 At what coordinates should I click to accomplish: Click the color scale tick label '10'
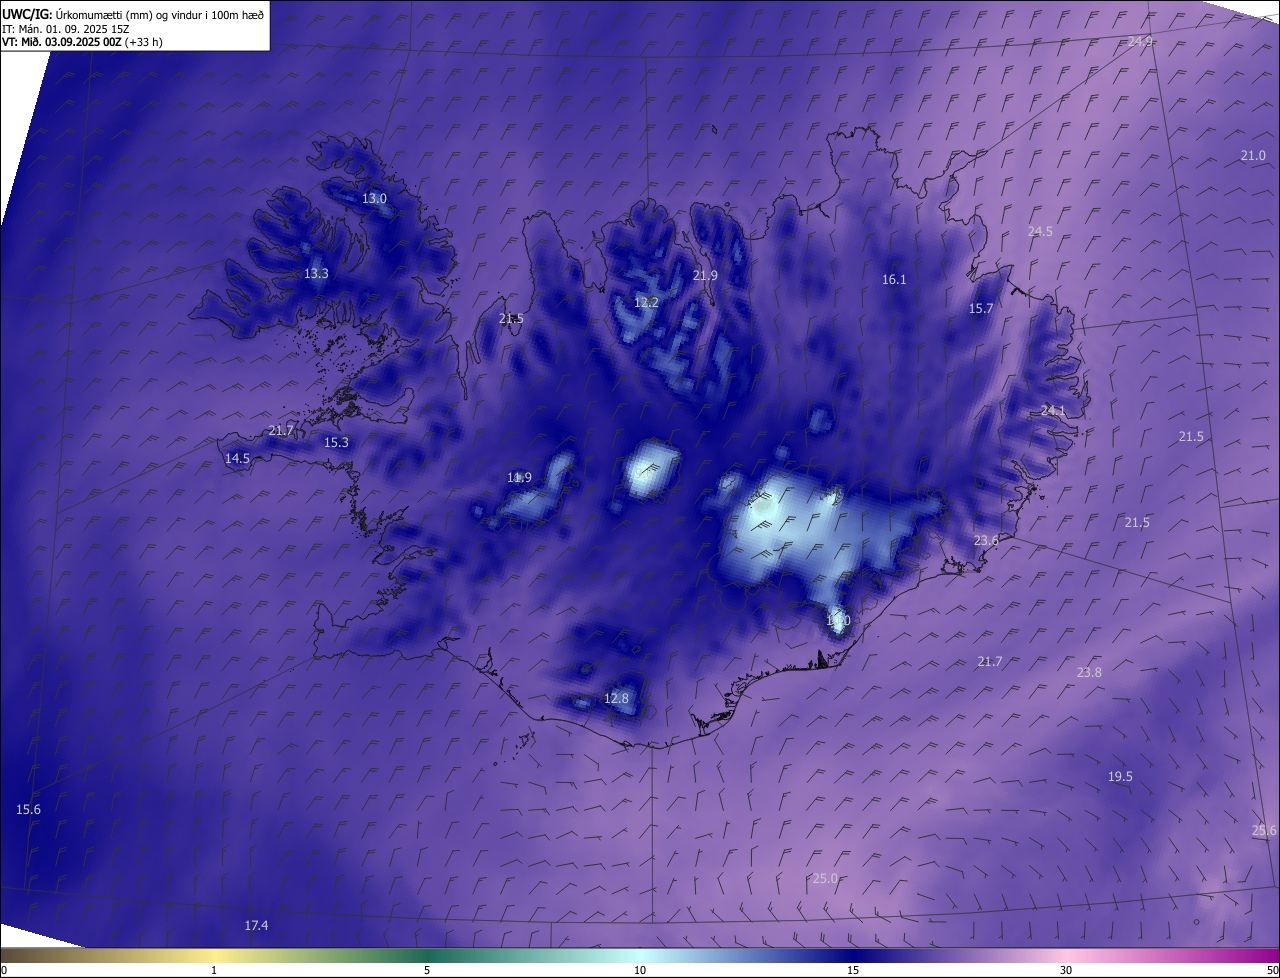pyautogui.click(x=640, y=970)
